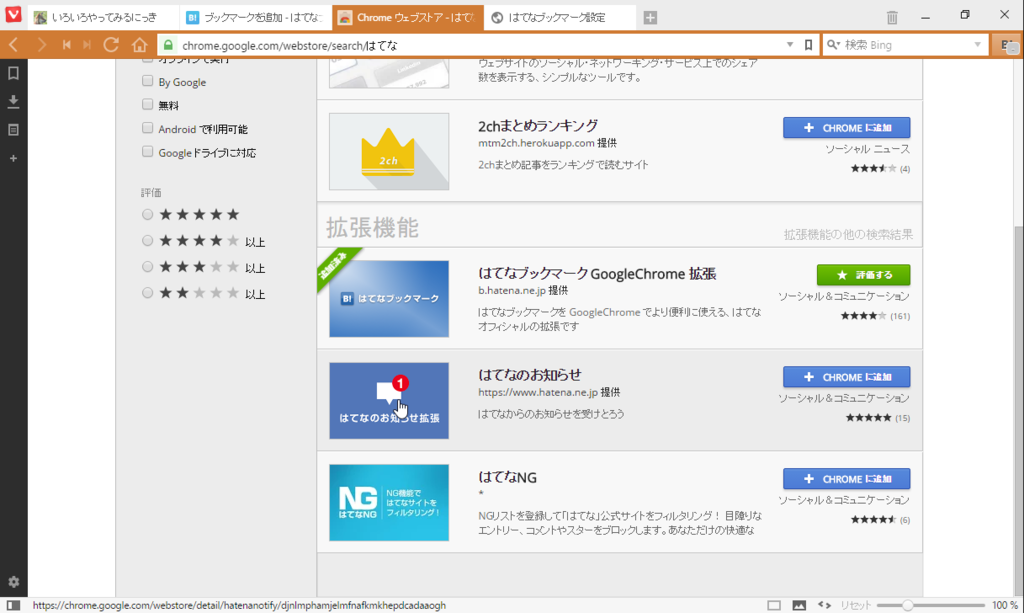Click Hatena bookmark extension icon in toolbar
1024x613 pixels.
coord(1007,45)
